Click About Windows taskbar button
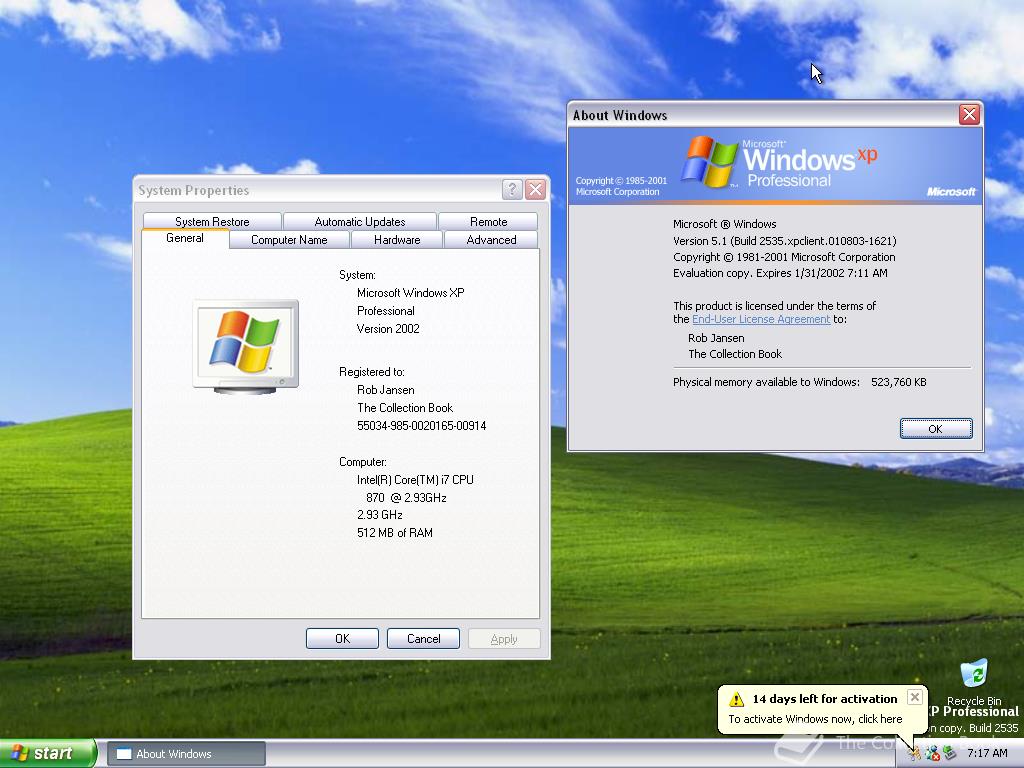 click(x=186, y=754)
